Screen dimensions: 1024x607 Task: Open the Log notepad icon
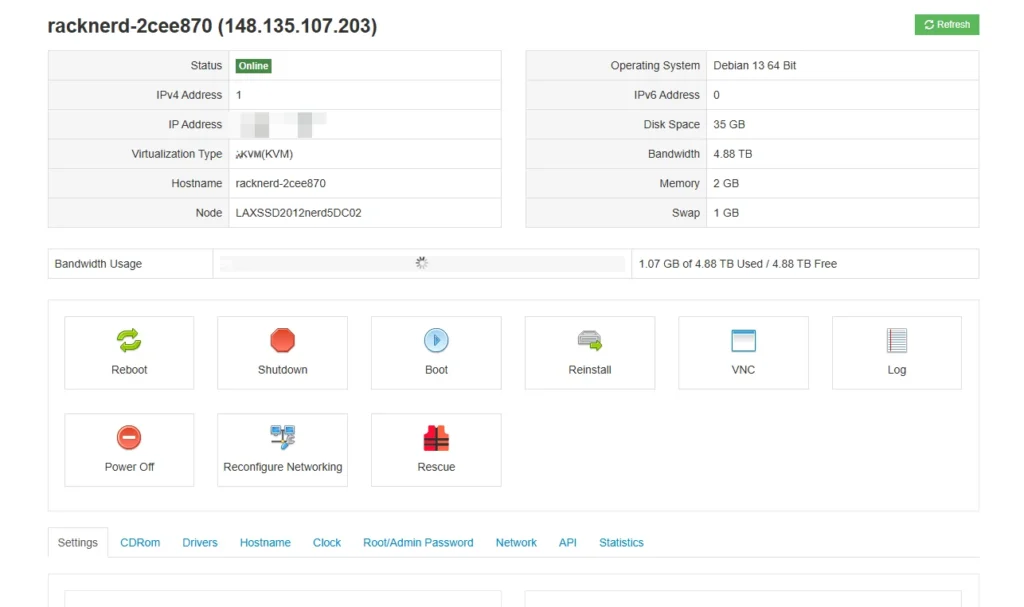[x=896, y=341]
